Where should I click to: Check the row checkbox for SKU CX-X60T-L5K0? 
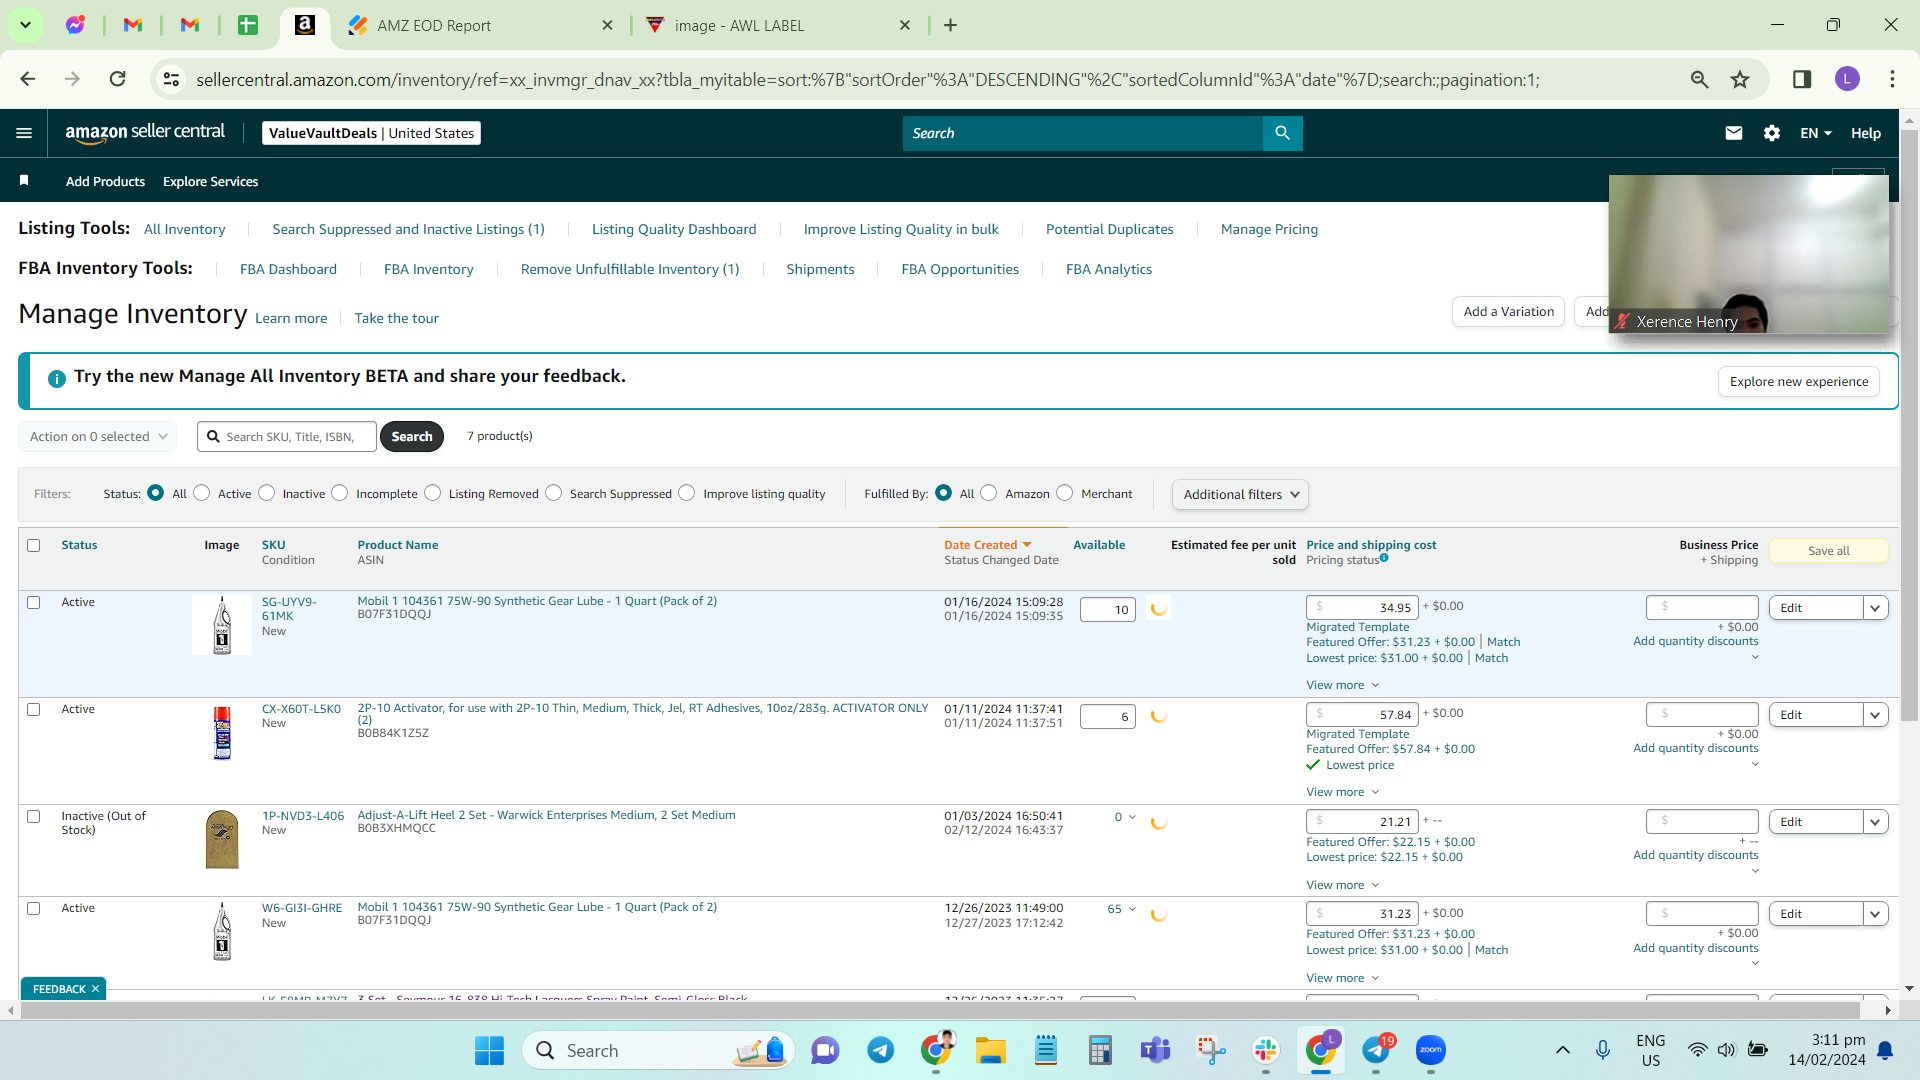34,710
